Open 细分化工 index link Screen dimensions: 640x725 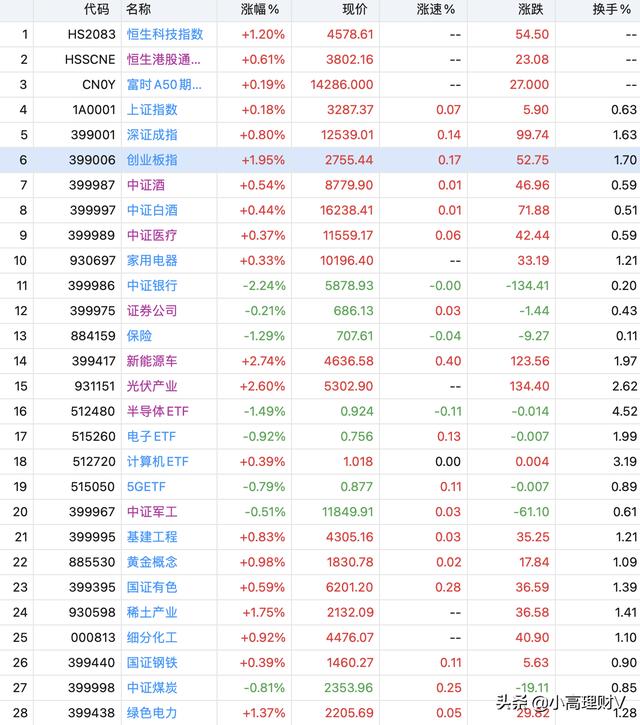click(x=152, y=637)
